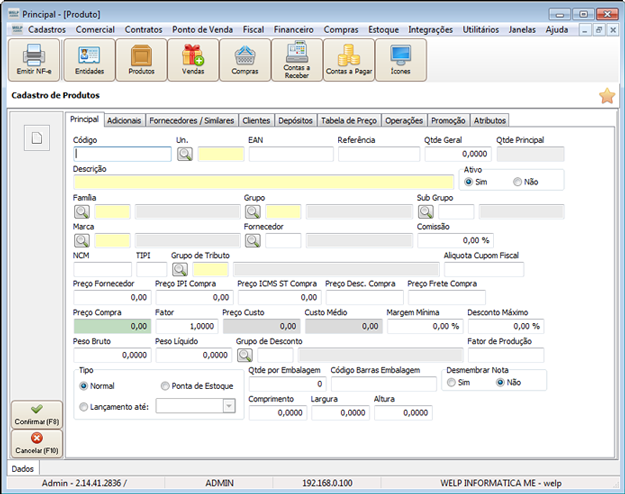Select Lançamento até radio button

pyautogui.click(x=83, y=407)
